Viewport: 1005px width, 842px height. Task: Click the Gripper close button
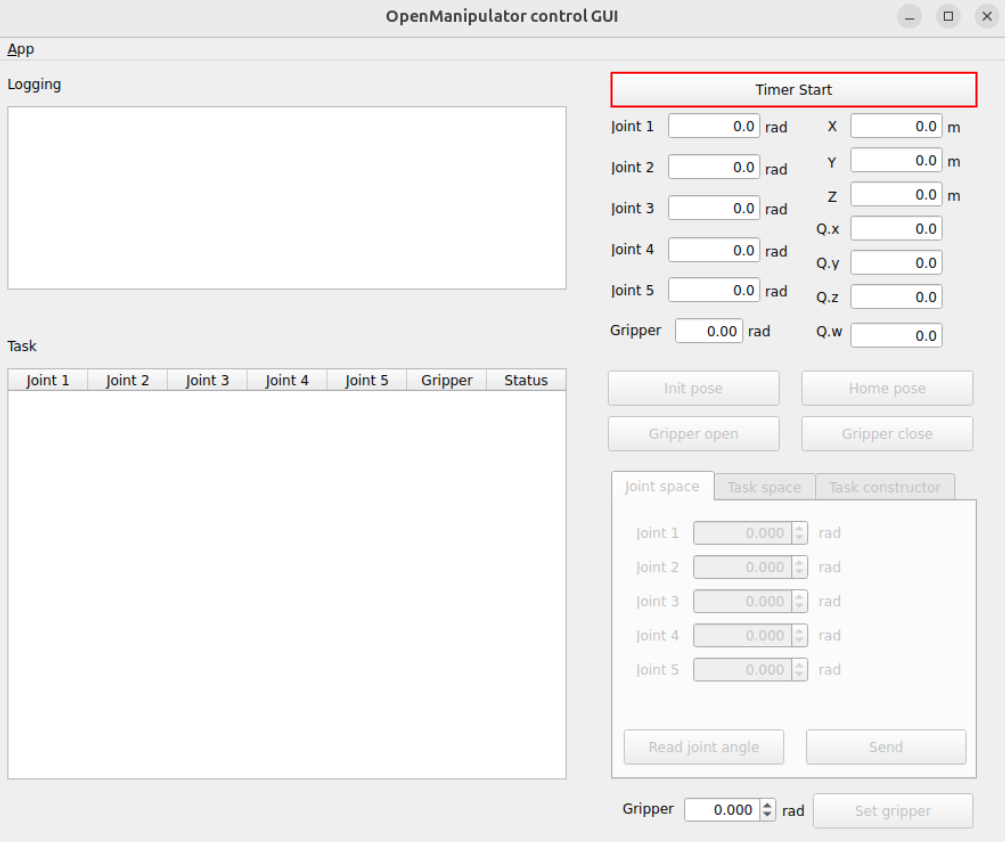point(887,434)
